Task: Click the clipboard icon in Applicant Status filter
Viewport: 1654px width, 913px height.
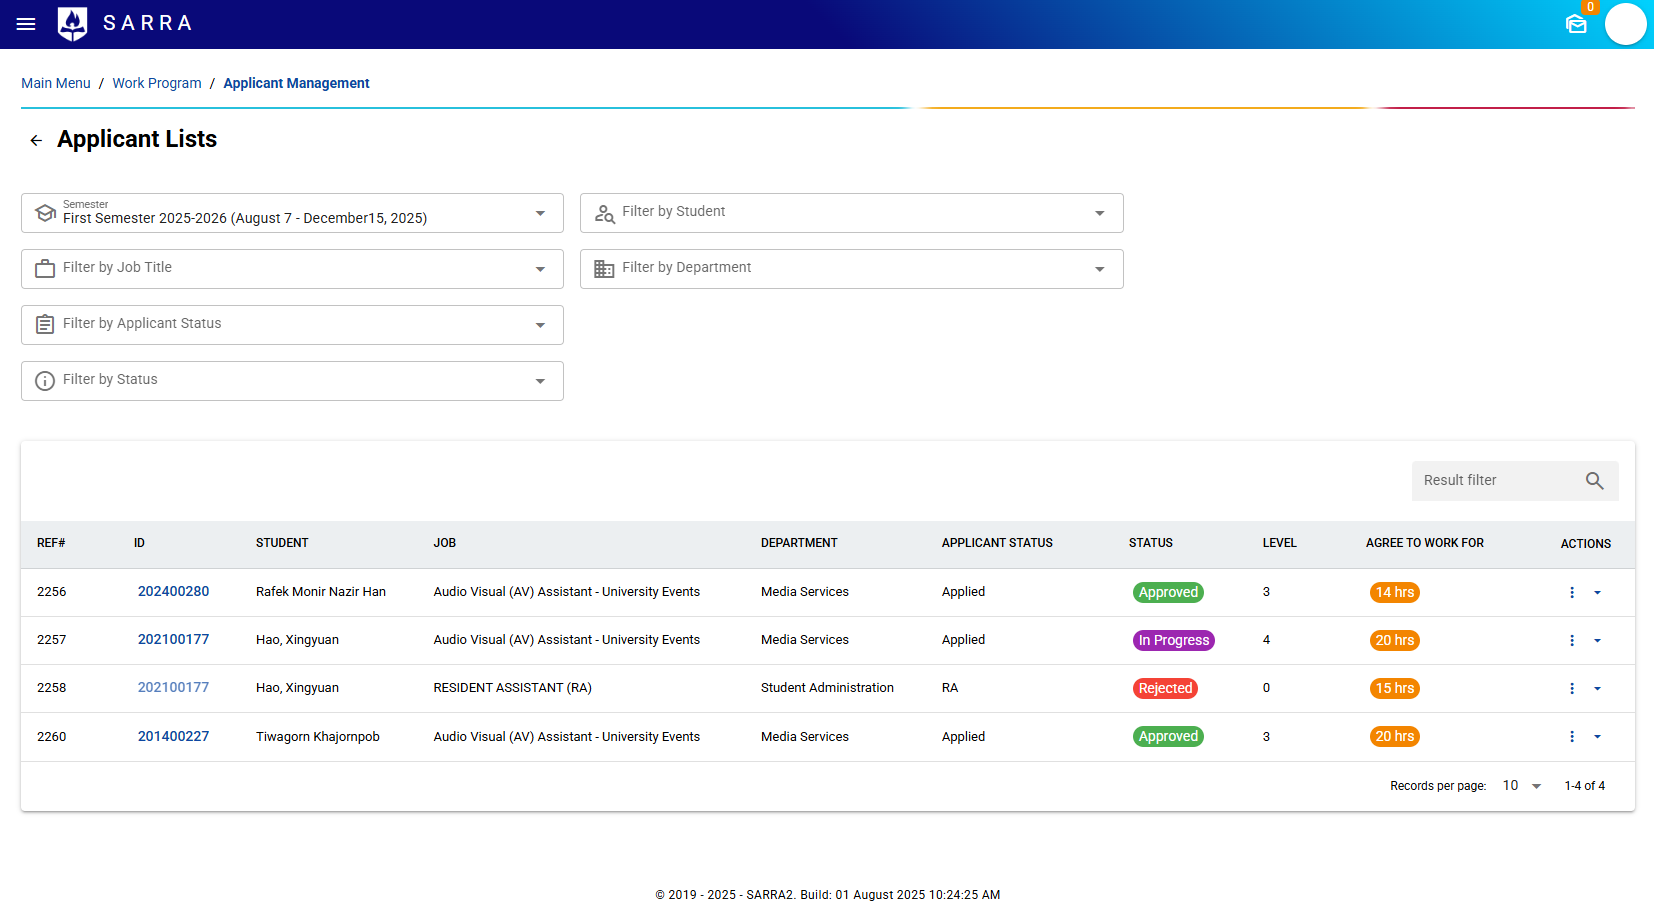Action: click(45, 324)
